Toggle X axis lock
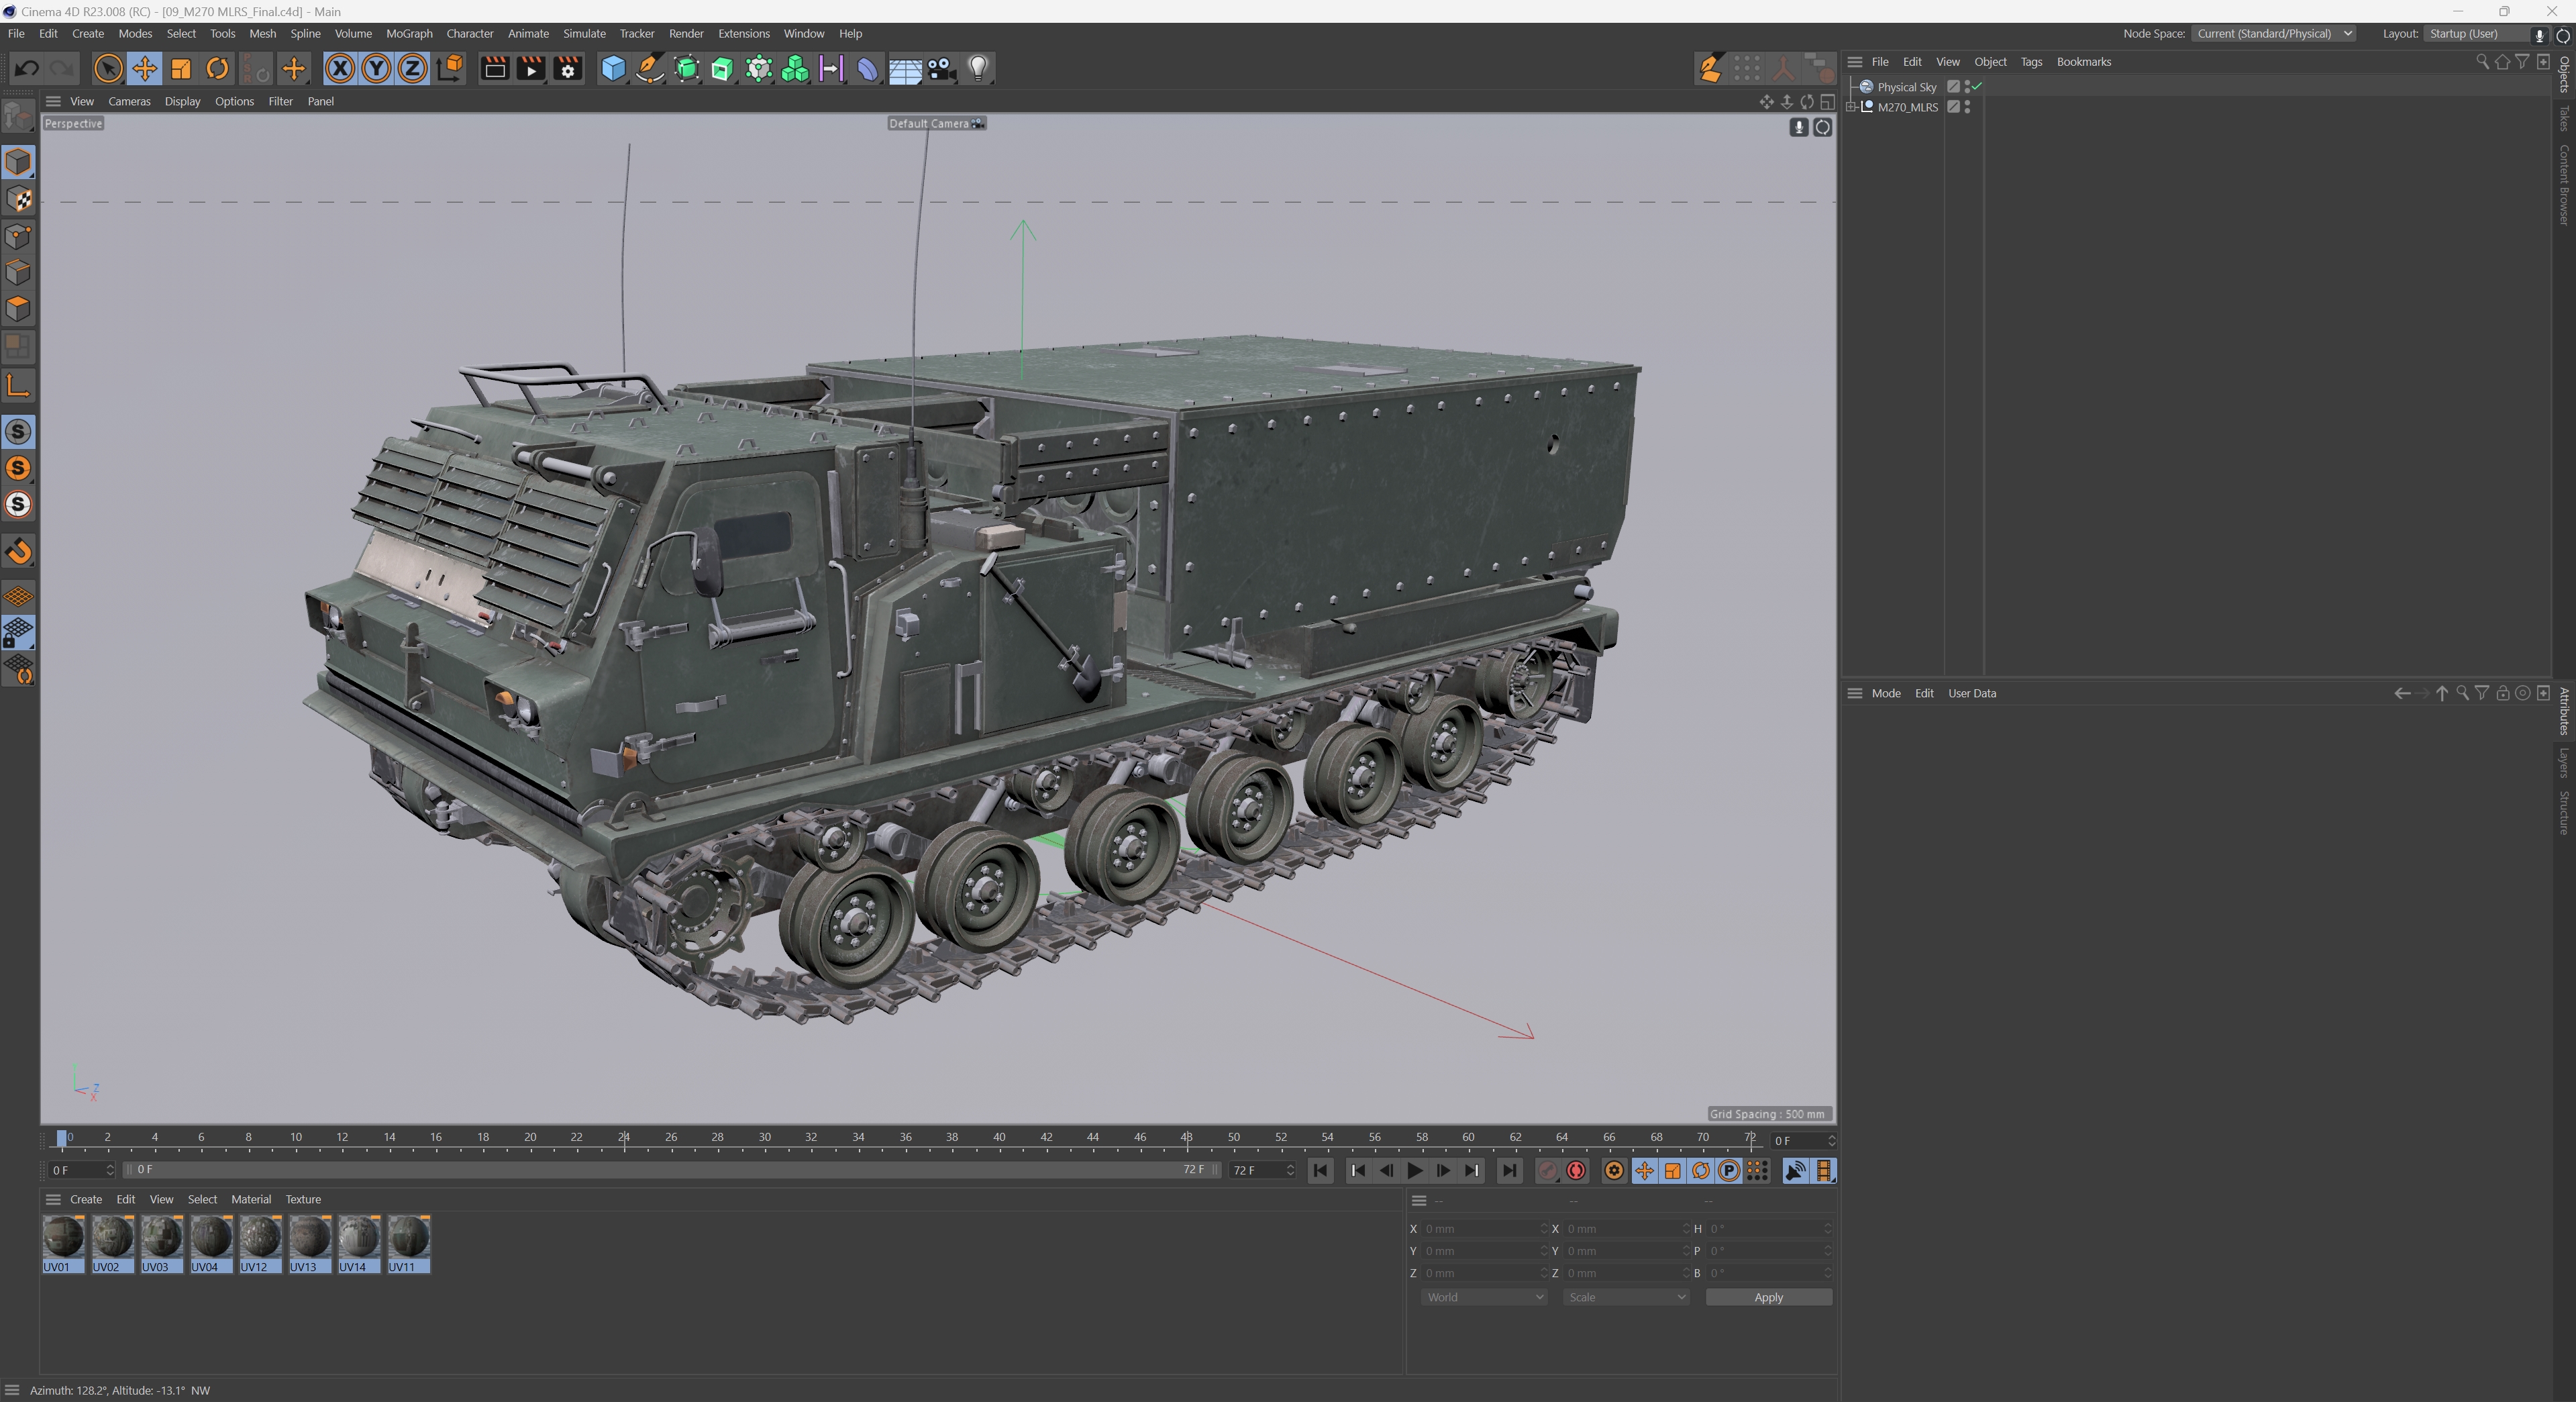 (x=340, y=69)
